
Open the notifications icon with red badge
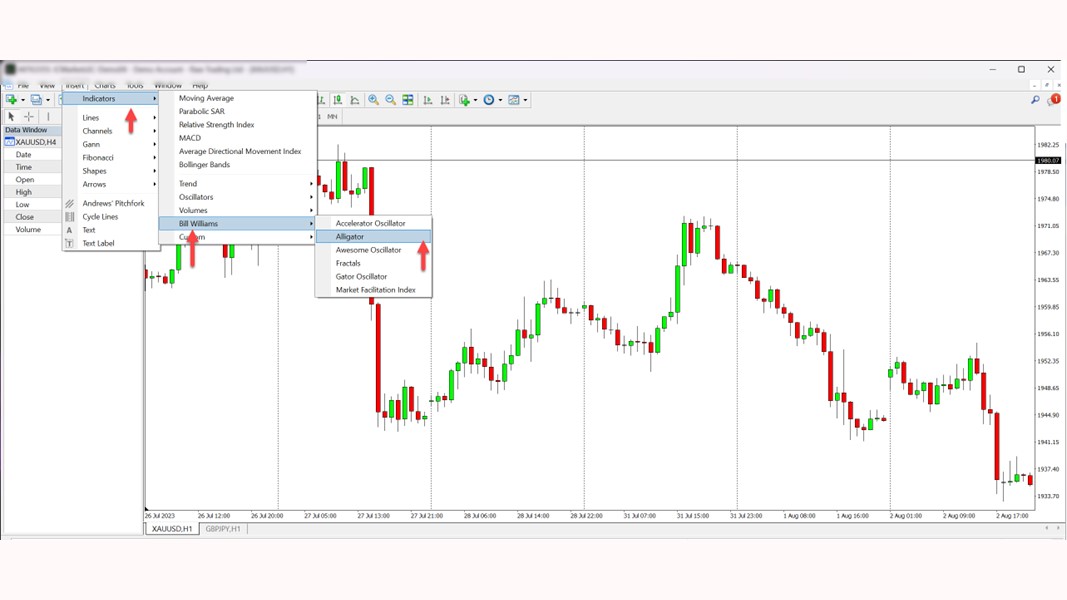[x=1054, y=100]
